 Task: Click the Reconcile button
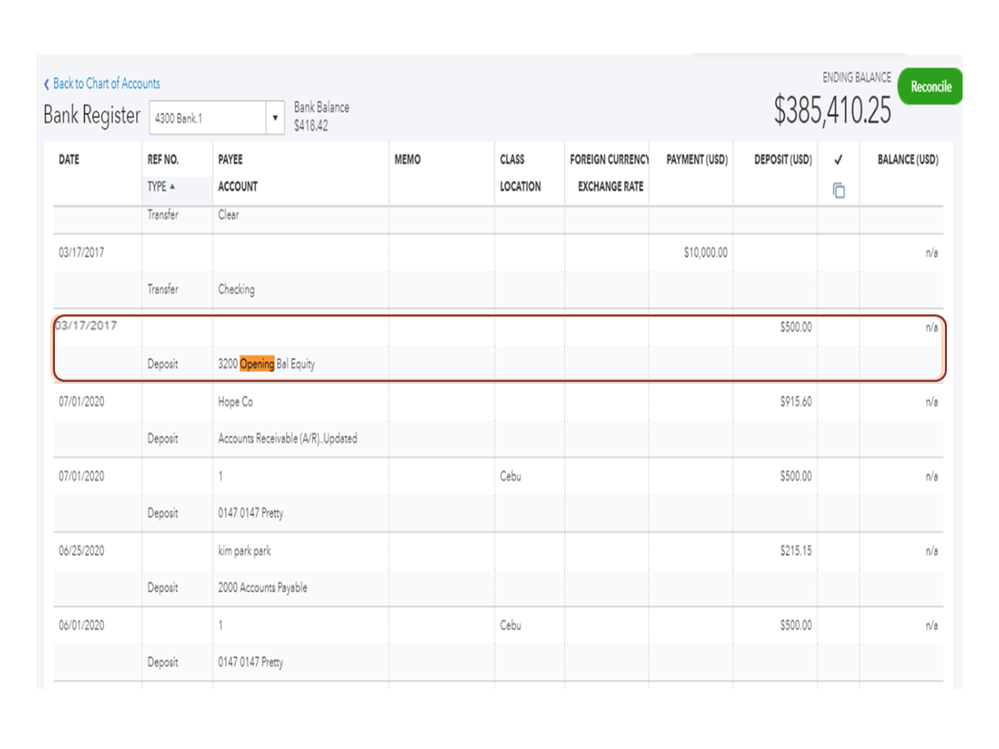point(930,87)
